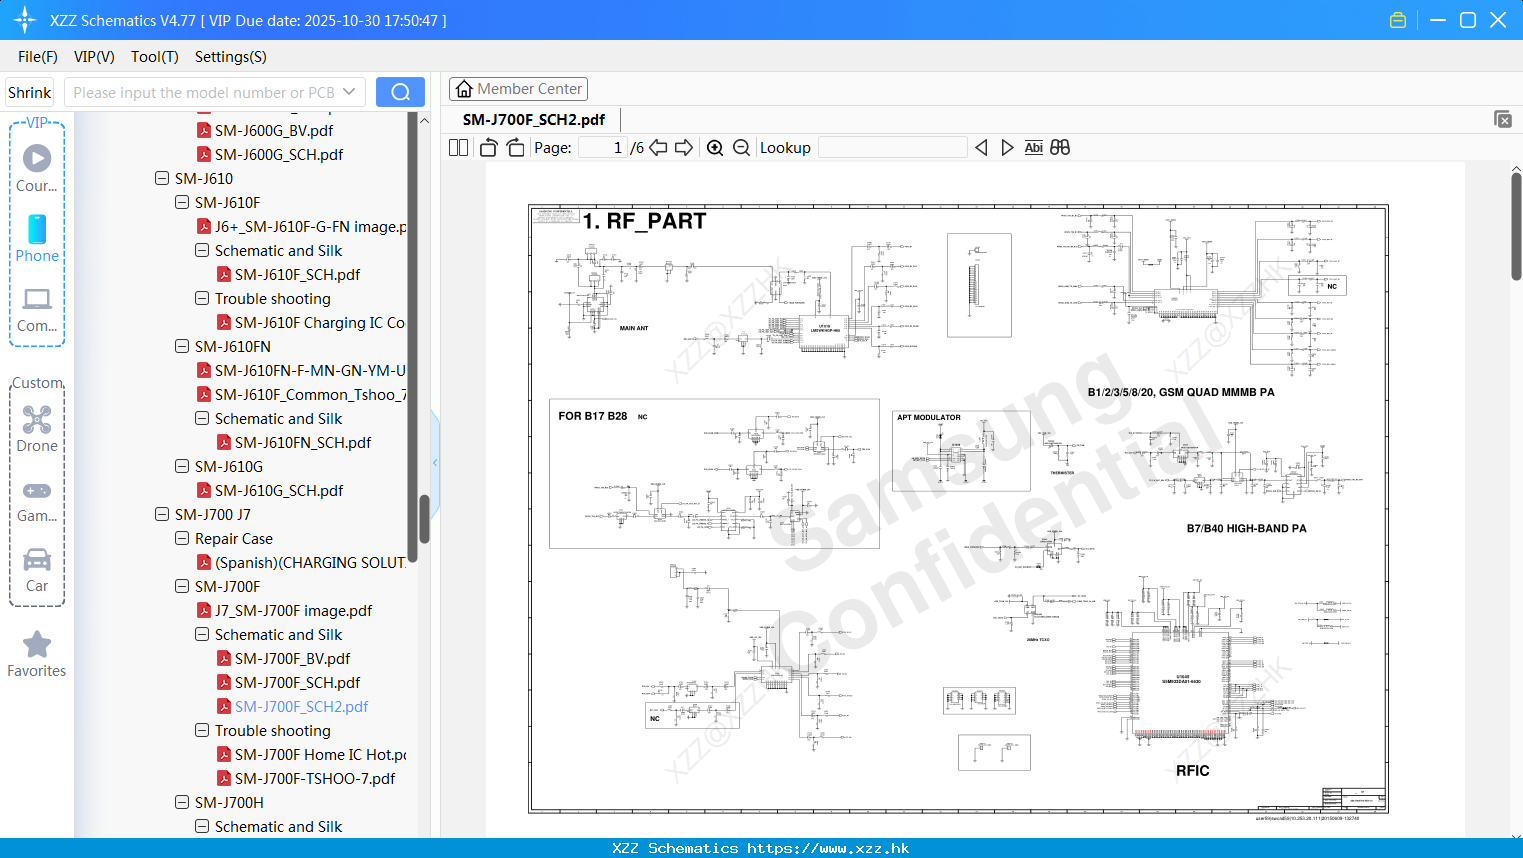Image resolution: width=1523 pixels, height=858 pixels.
Task: Collapse the SM-J700F tree node
Action: click(x=182, y=586)
